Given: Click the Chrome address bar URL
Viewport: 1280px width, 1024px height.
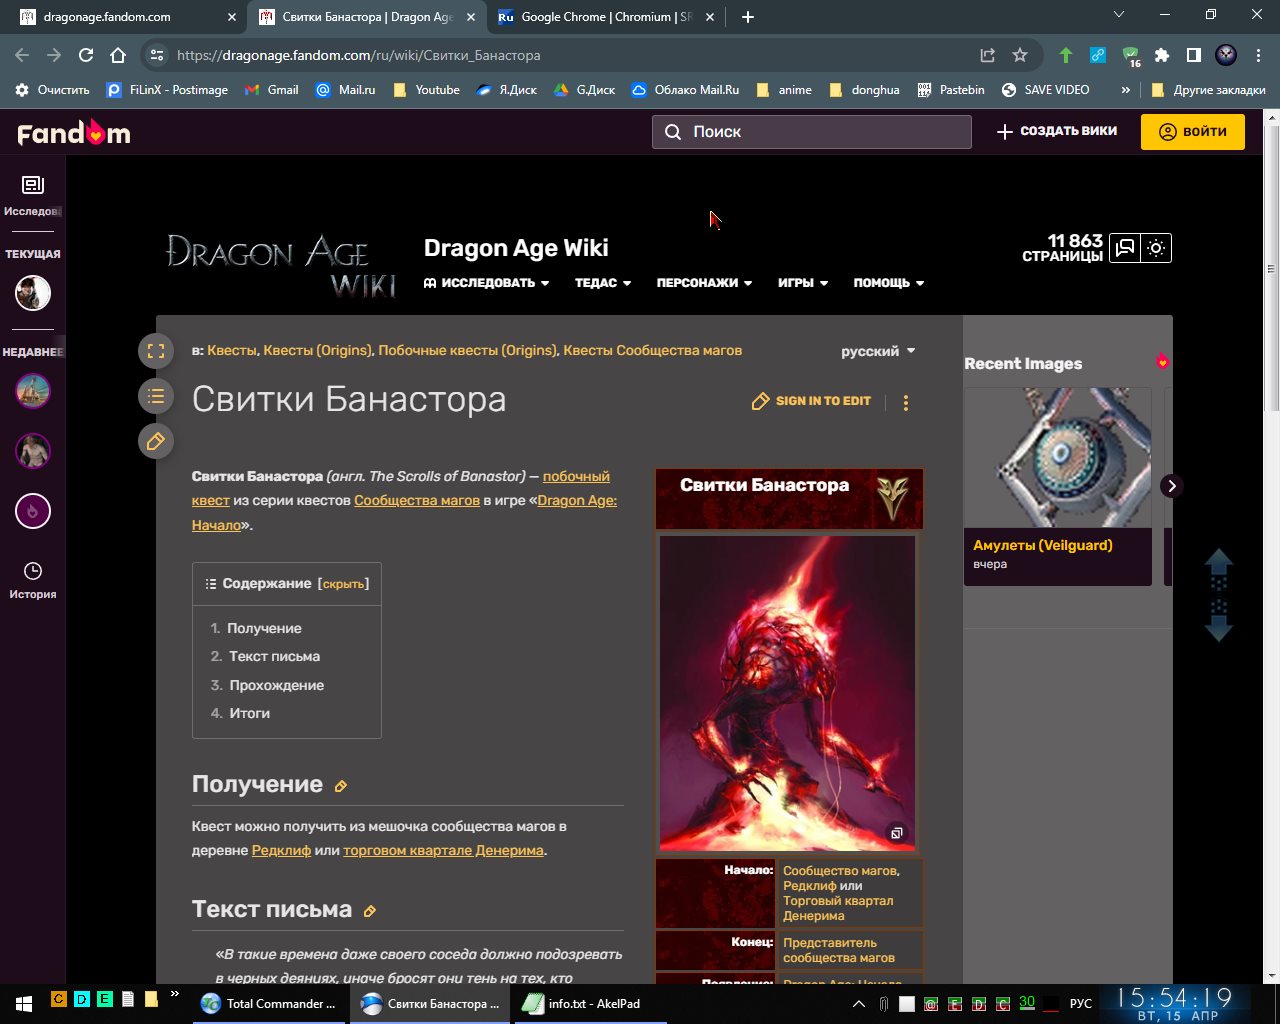Looking at the screenshot, I should [x=358, y=55].
